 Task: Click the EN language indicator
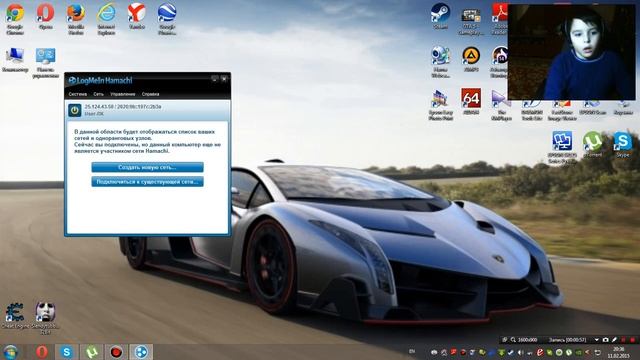pos(412,351)
